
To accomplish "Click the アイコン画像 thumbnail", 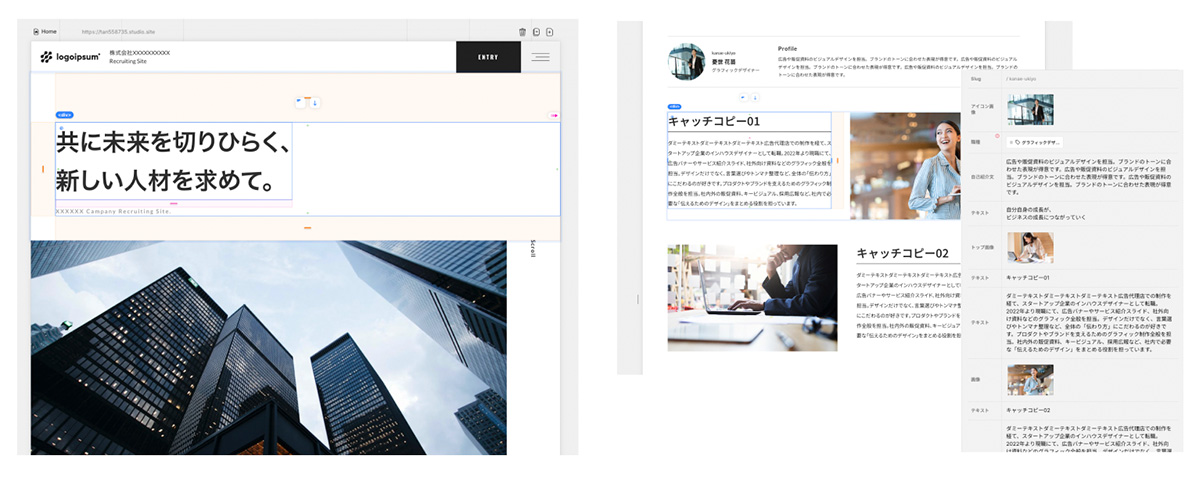I will click(x=1030, y=109).
